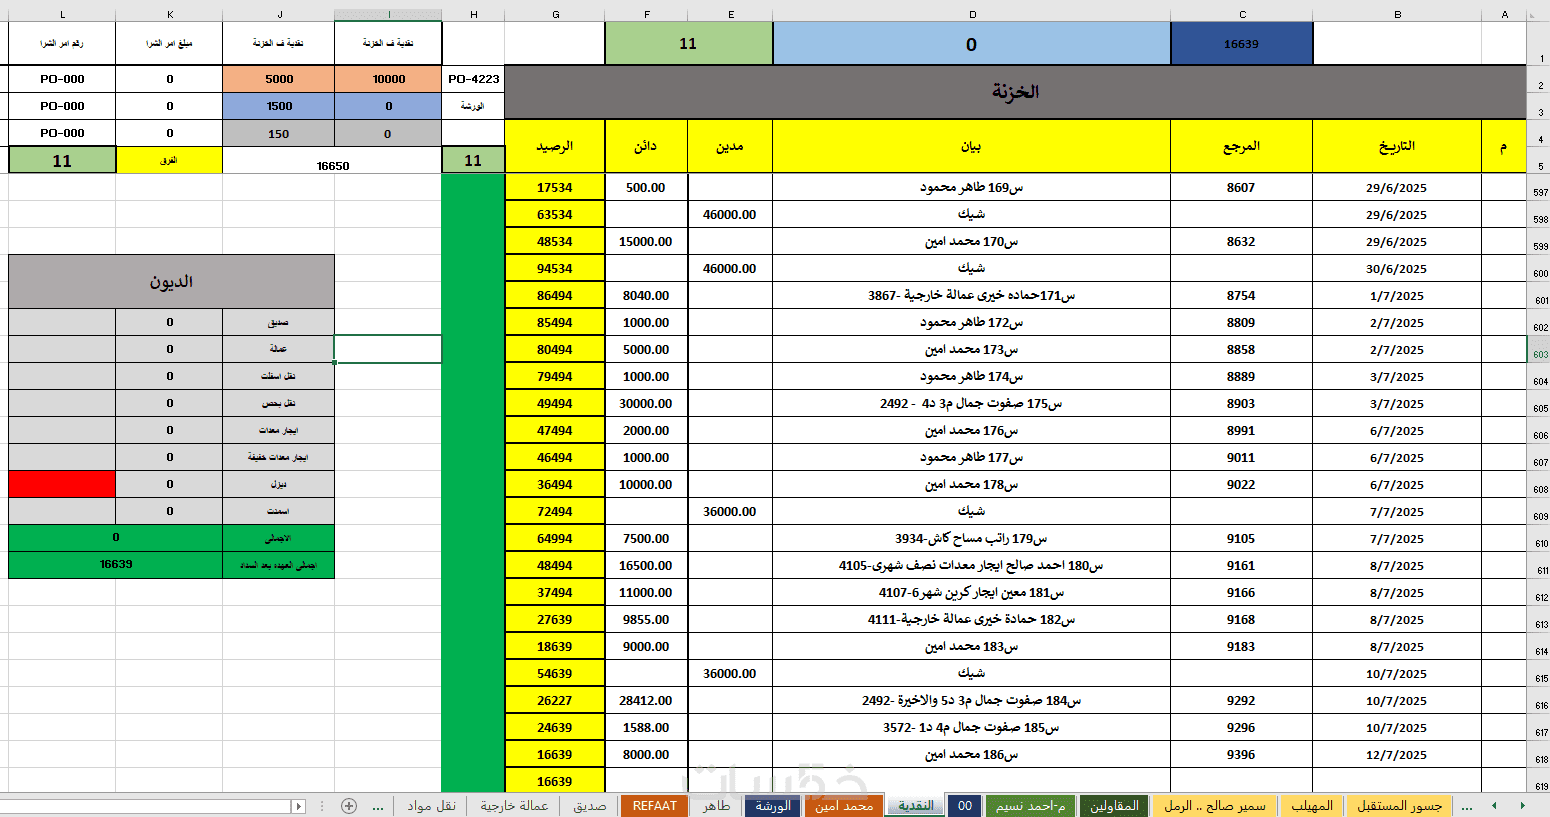Click the red cell beside ديزل
This screenshot has width=1550, height=817.
(x=62, y=484)
